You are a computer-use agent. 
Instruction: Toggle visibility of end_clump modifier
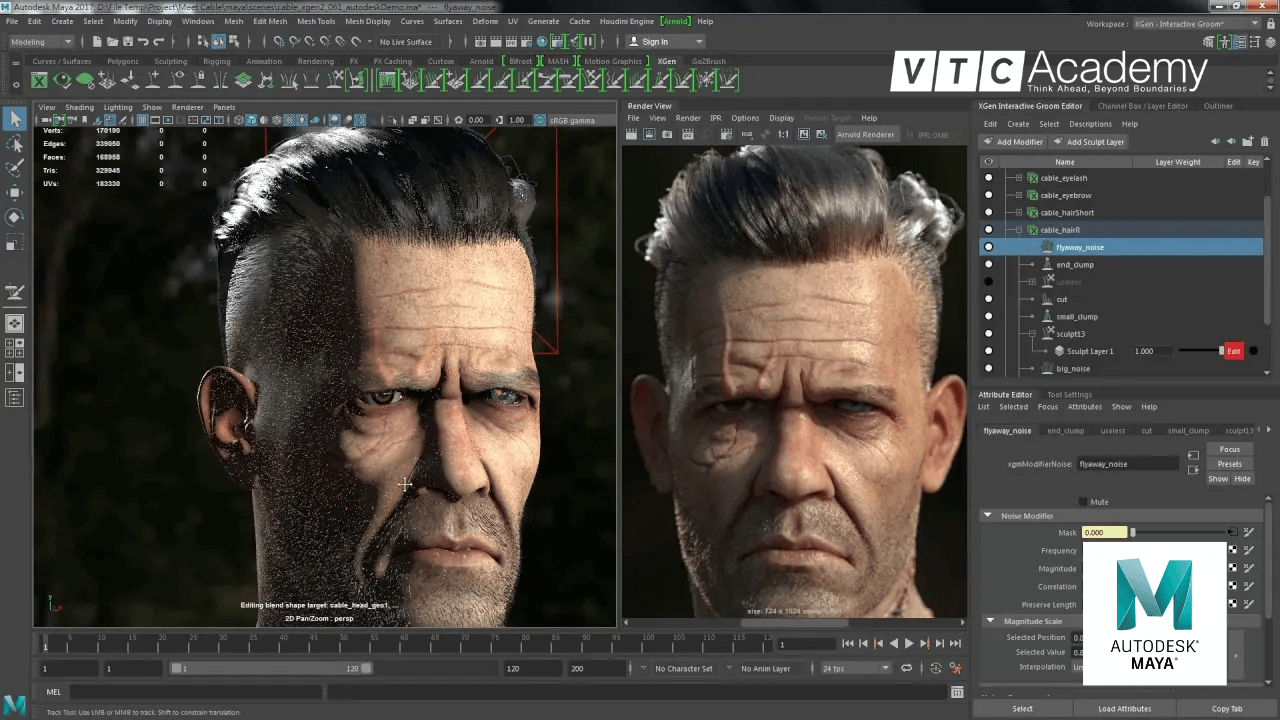point(988,264)
